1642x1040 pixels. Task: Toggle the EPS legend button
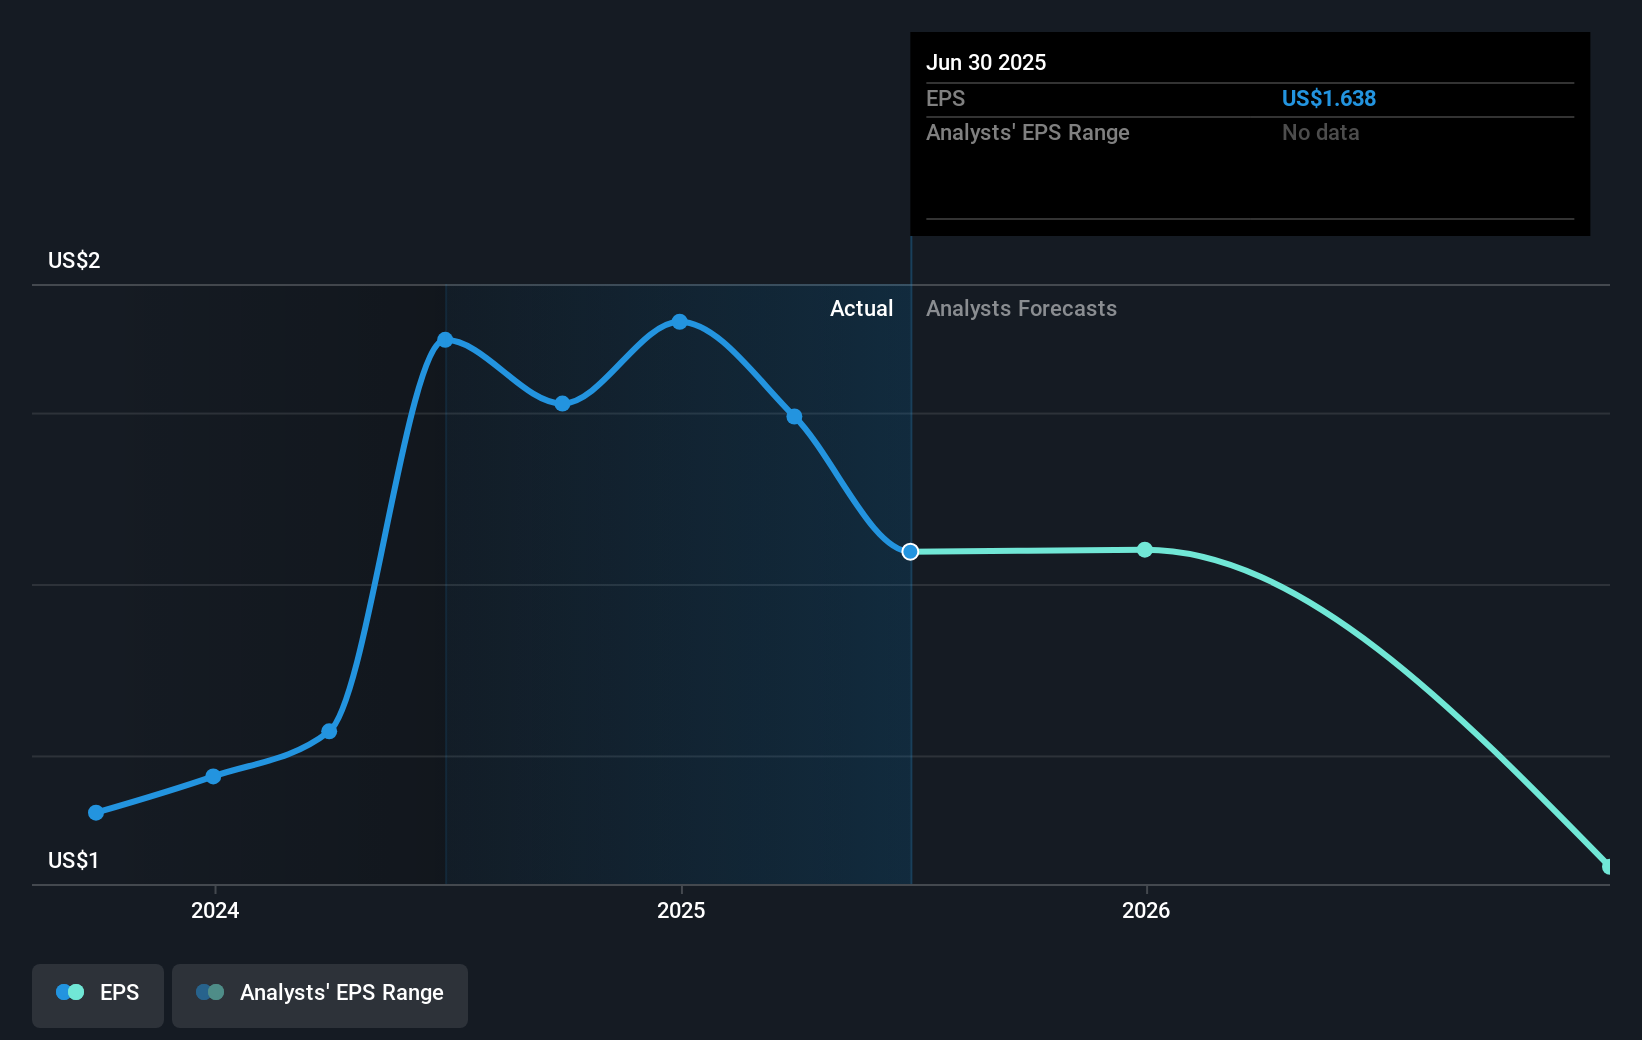pyautogui.click(x=98, y=994)
